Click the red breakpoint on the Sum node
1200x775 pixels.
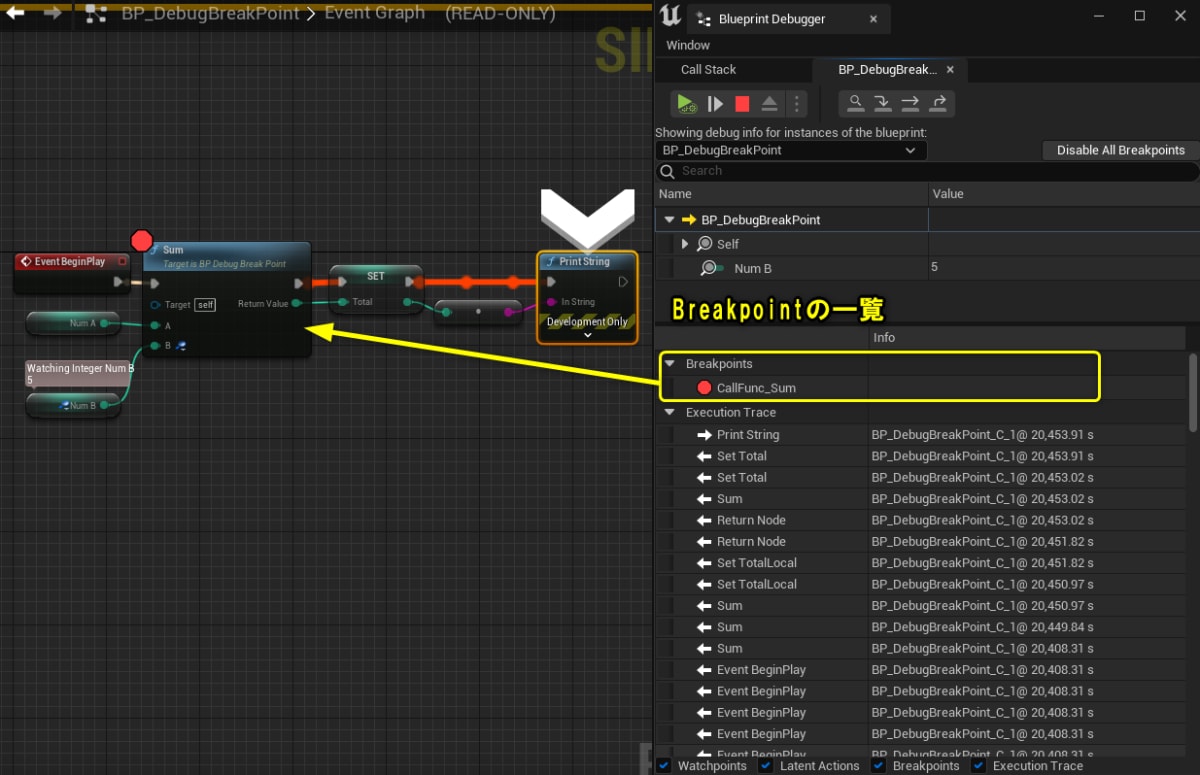coord(141,240)
